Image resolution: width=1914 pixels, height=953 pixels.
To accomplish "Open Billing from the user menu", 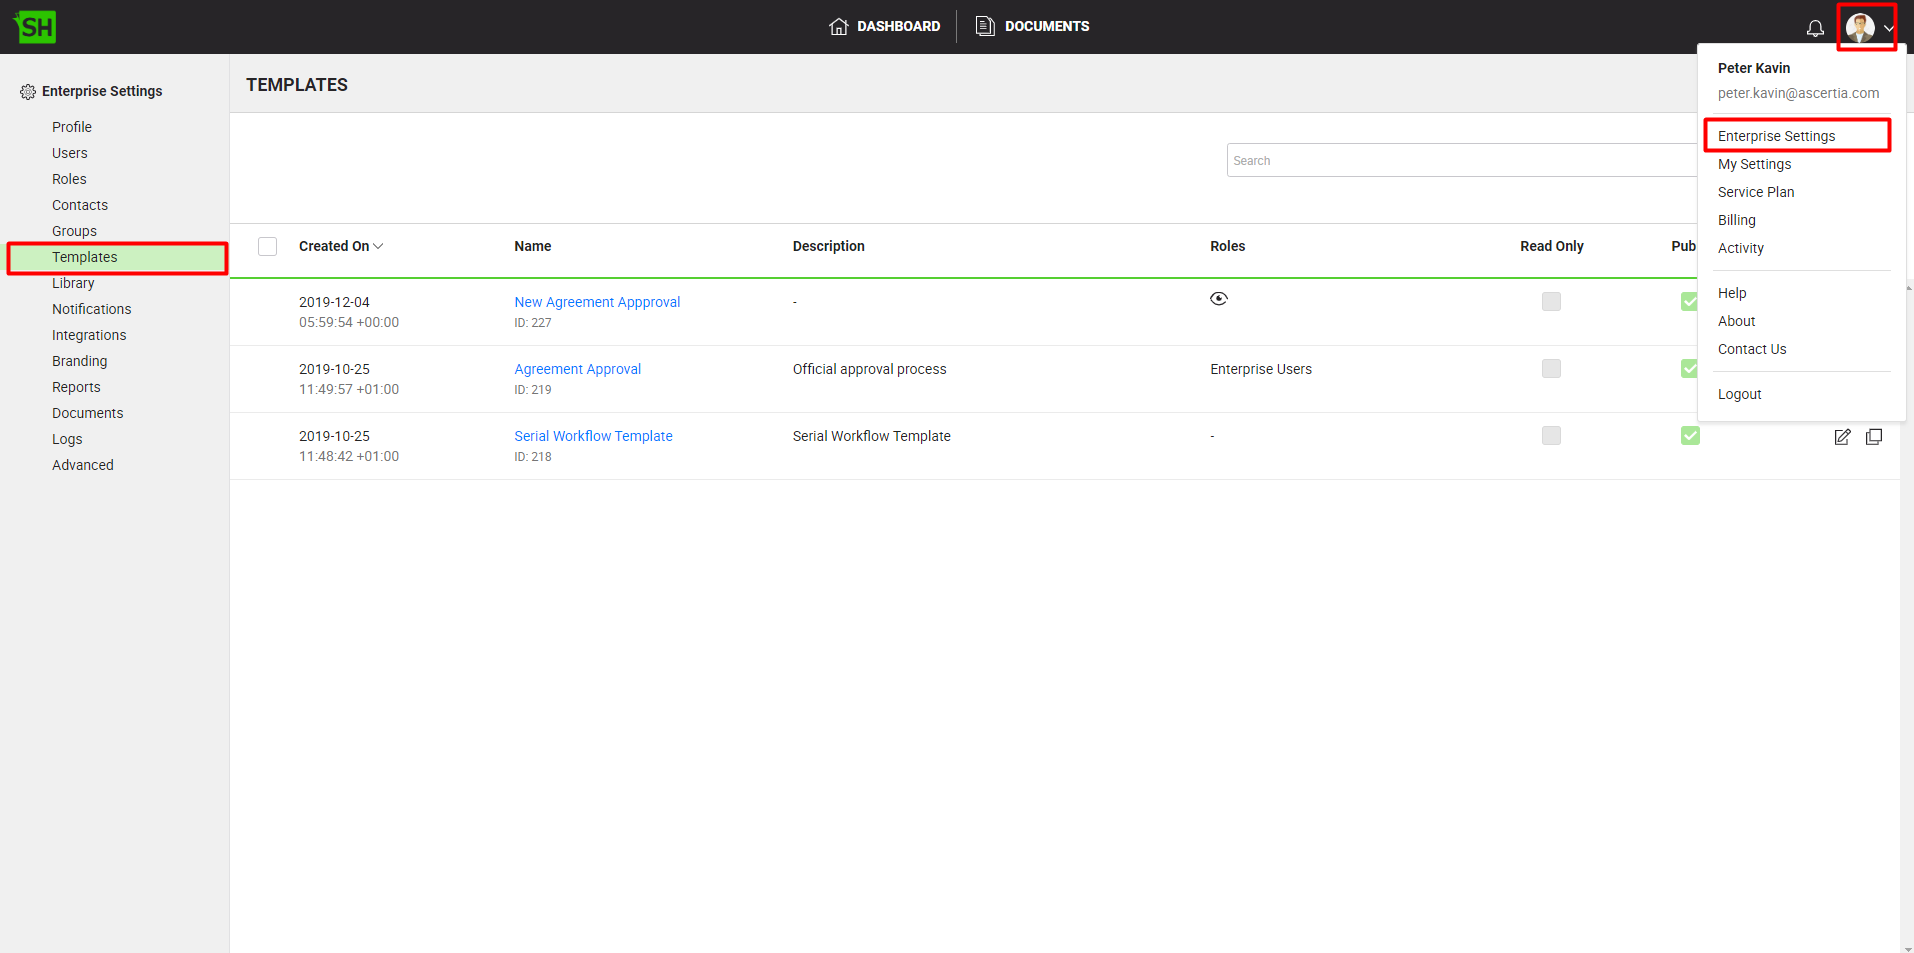I will tap(1736, 220).
